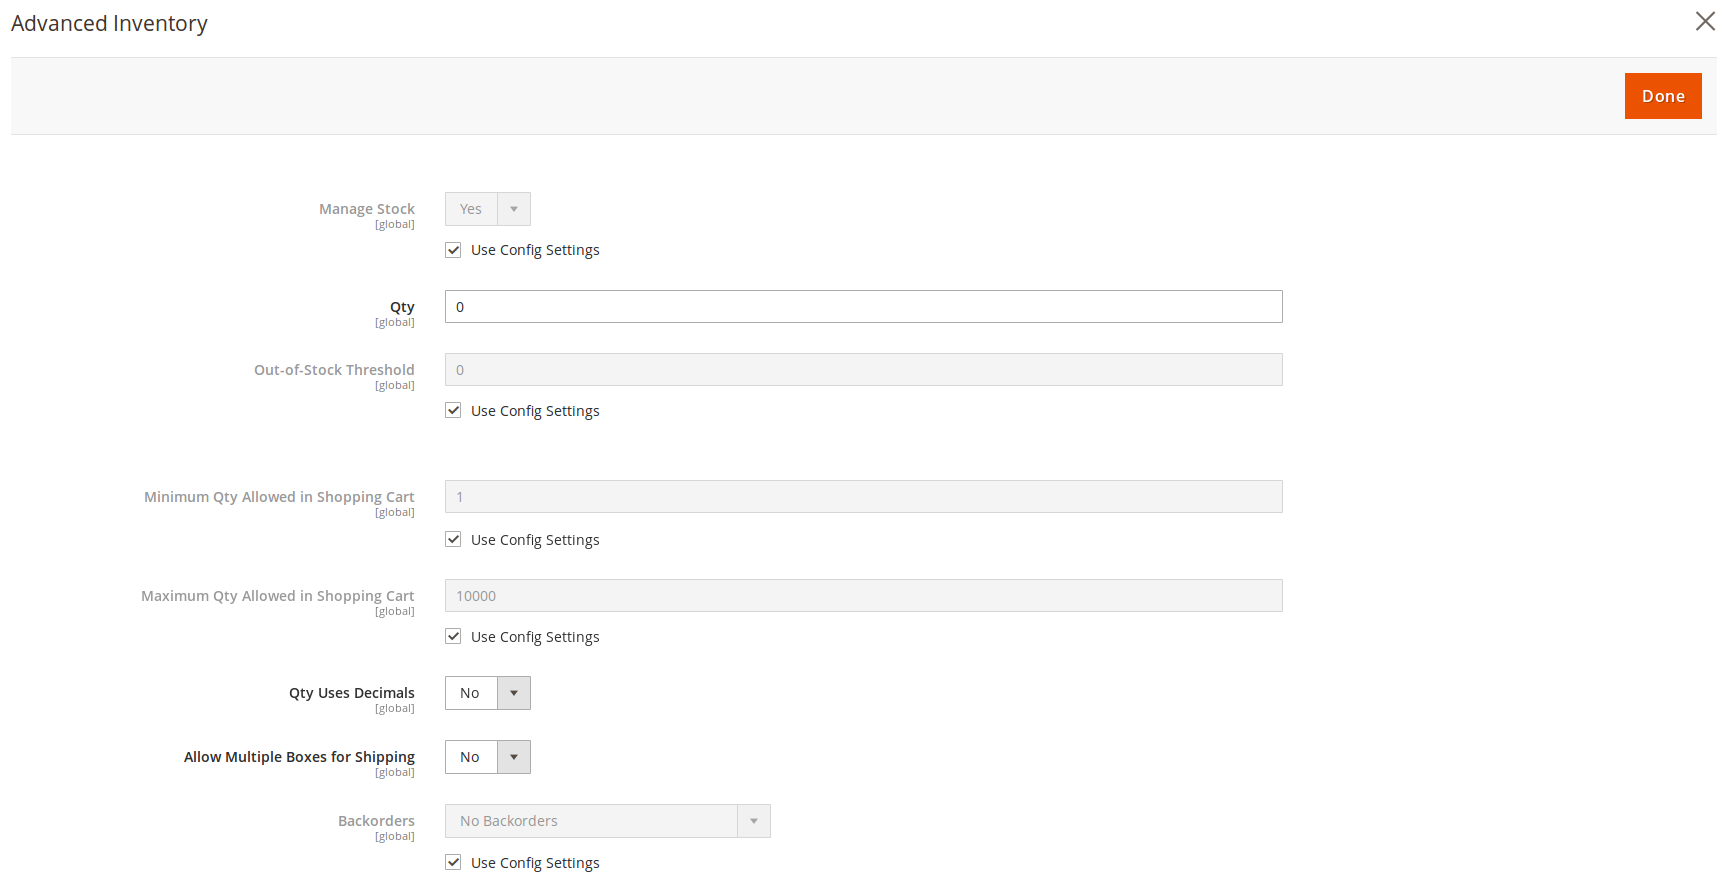Expand Allow Multiple Boxes for Shipping dropdown arrow
This screenshot has height=886, width=1728.
point(513,757)
